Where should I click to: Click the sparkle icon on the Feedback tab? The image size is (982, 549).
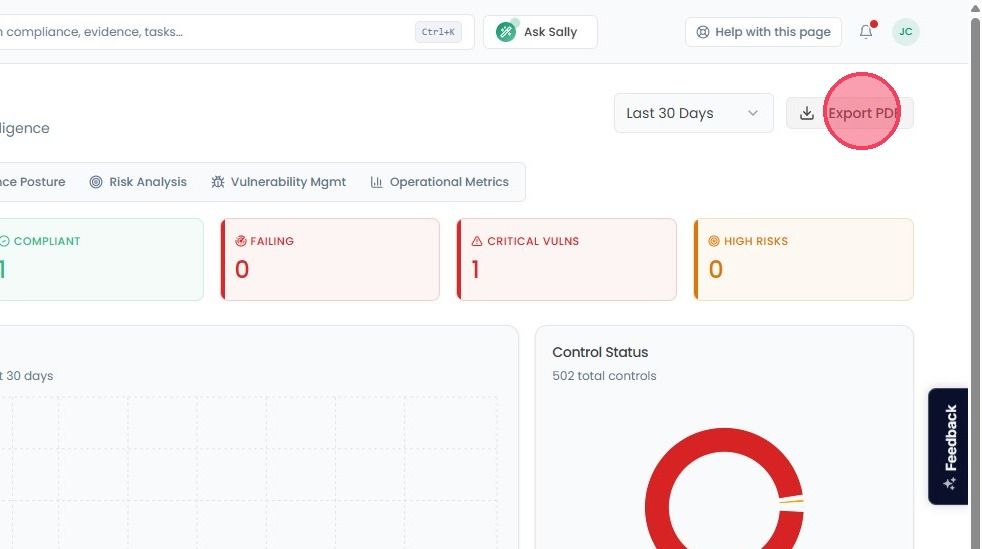click(x=949, y=484)
